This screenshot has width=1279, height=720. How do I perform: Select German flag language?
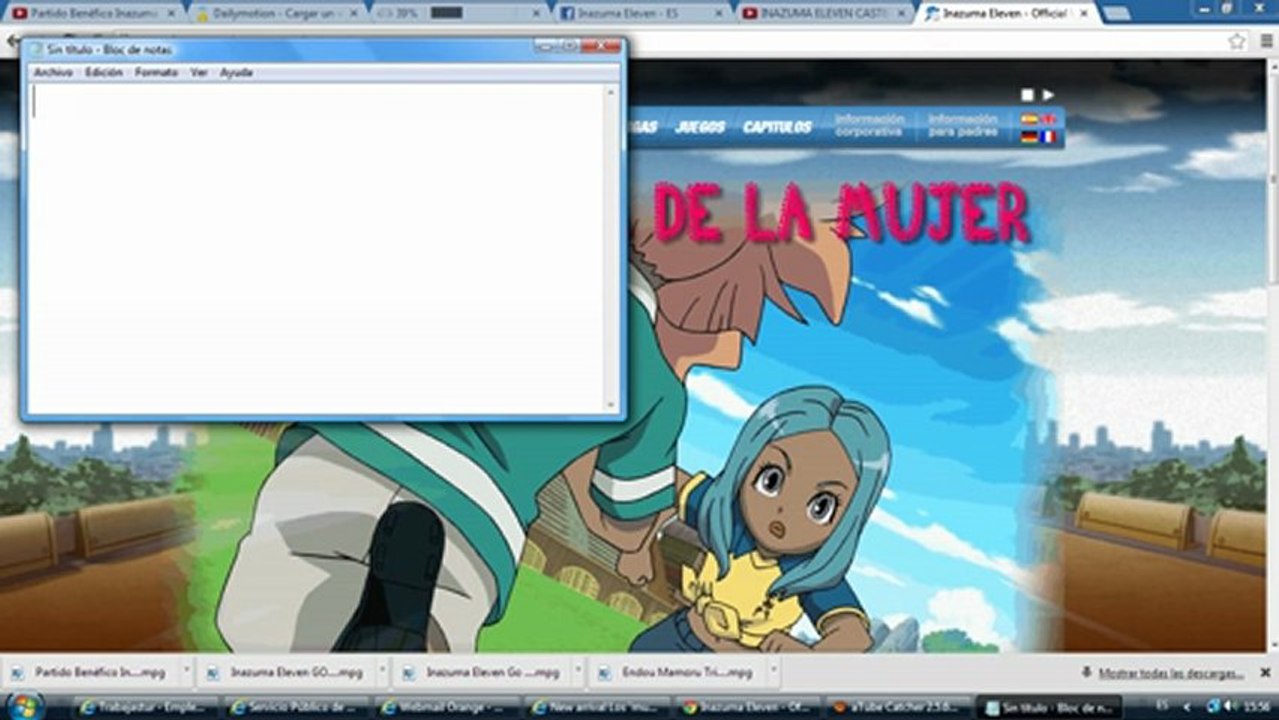tap(1029, 137)
